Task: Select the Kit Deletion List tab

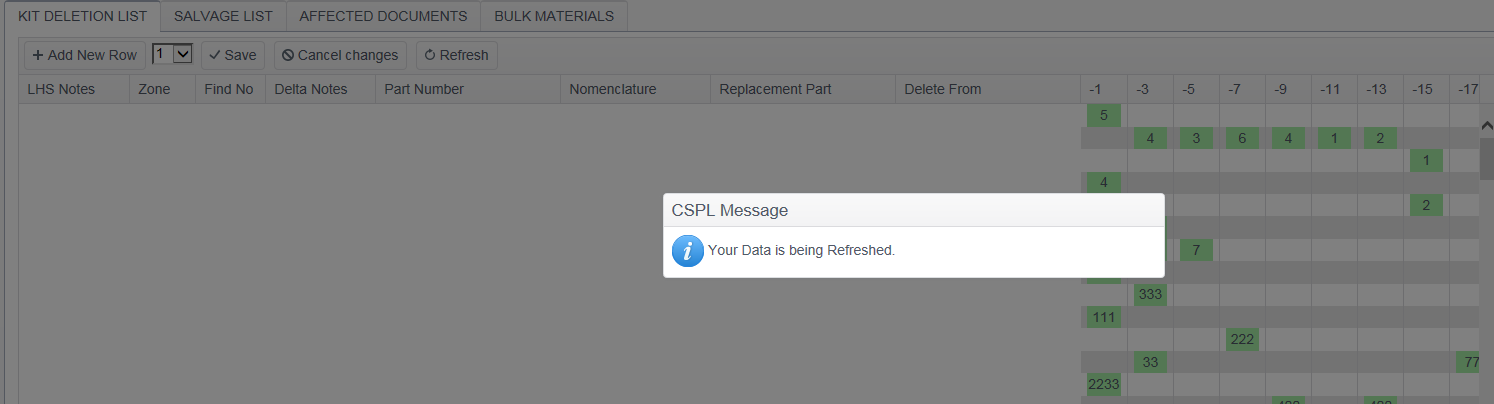Action: pyautogui.click(x=82, y=16)
